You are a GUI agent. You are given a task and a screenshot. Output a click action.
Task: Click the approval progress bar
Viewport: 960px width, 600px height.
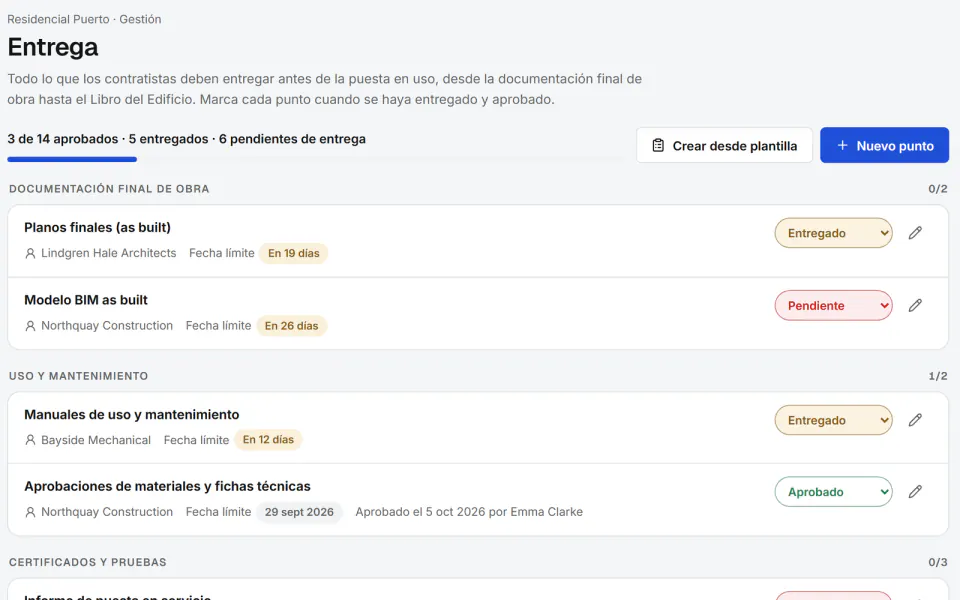315,159
